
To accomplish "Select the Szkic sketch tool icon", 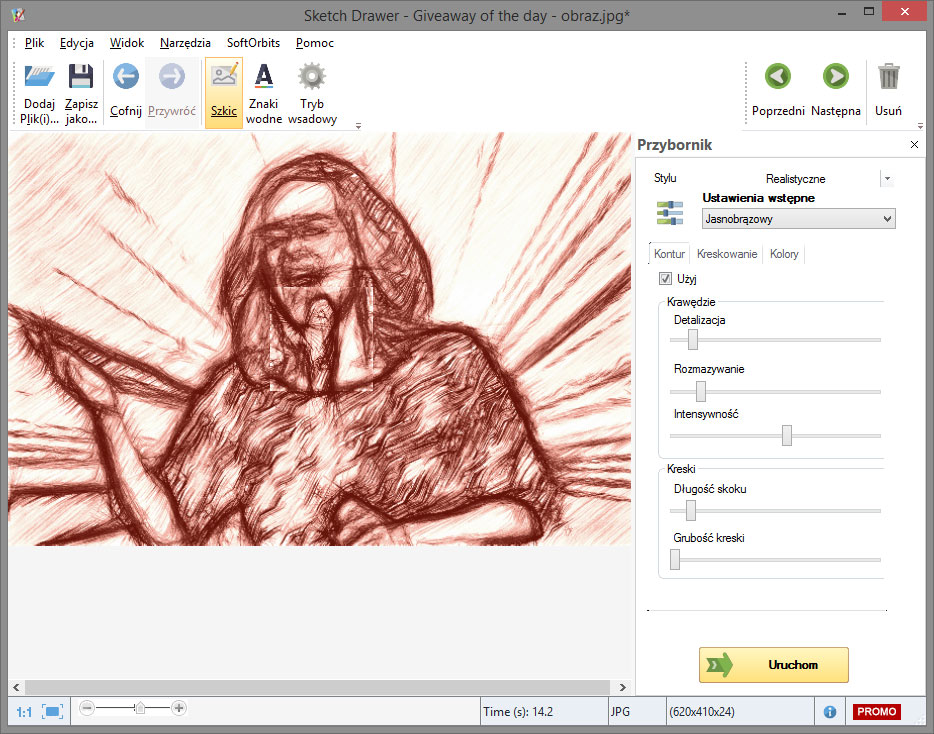I will tap(224, 78).
